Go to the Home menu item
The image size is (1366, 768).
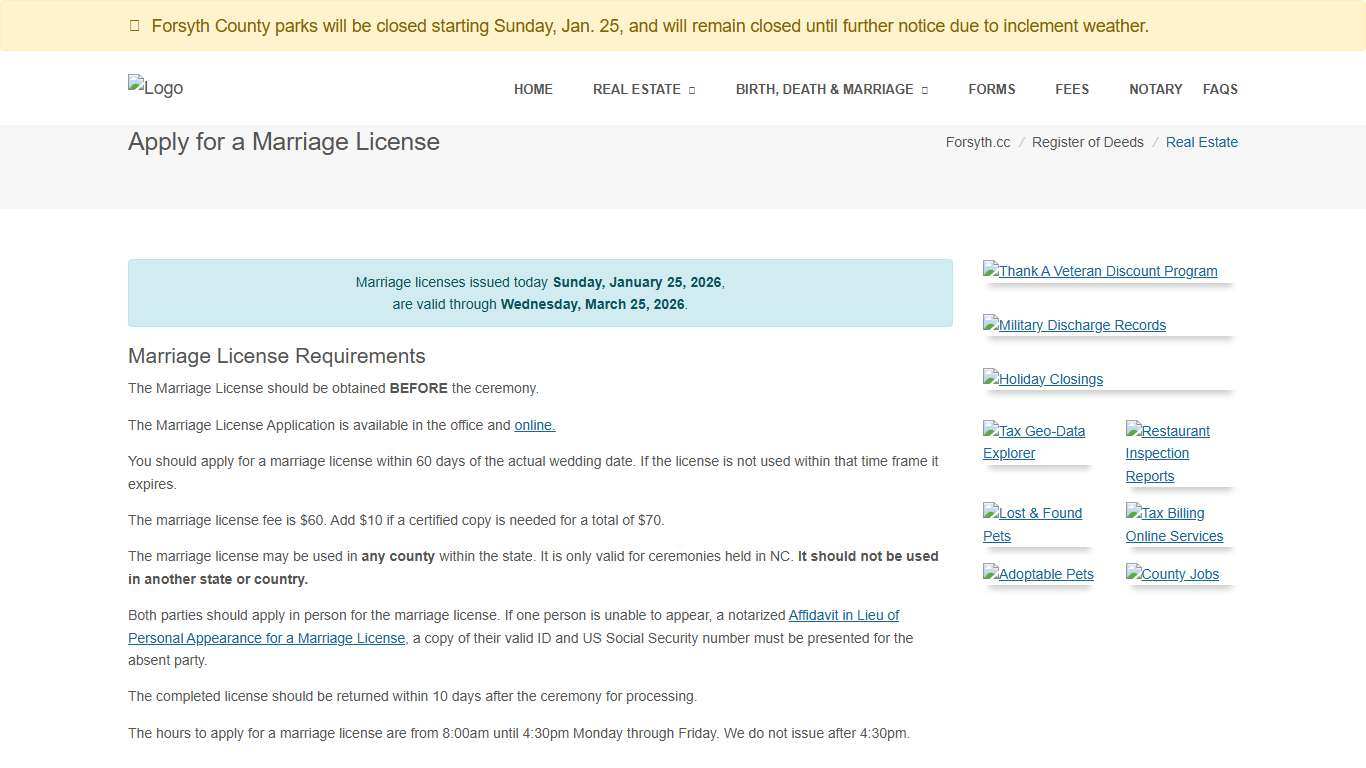pyautogui.click(x=533, y=89)
